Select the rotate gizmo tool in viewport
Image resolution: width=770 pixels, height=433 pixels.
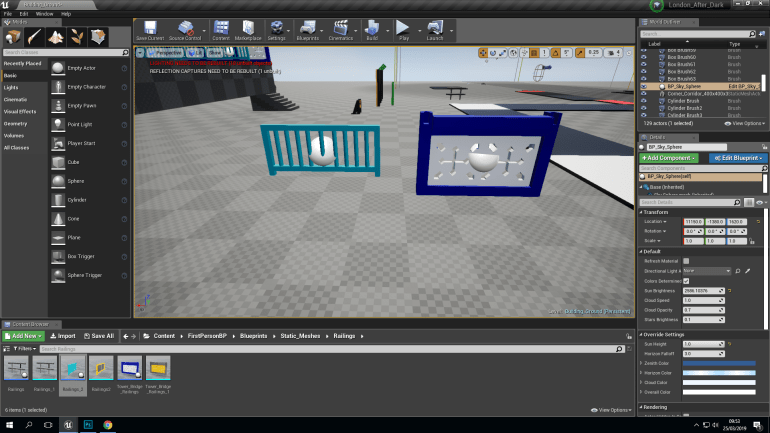point(493,53)
